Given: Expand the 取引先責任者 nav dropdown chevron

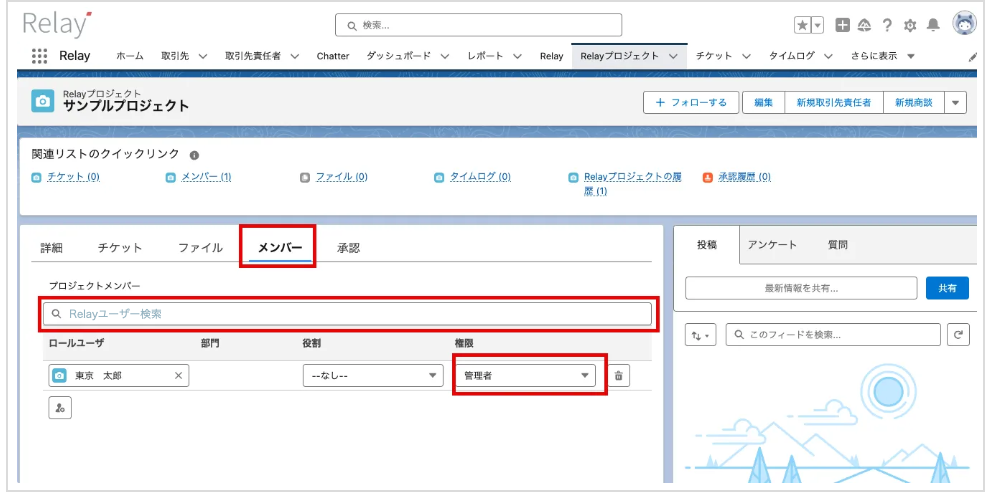Looking at the screenshot, I should [295, 56].
